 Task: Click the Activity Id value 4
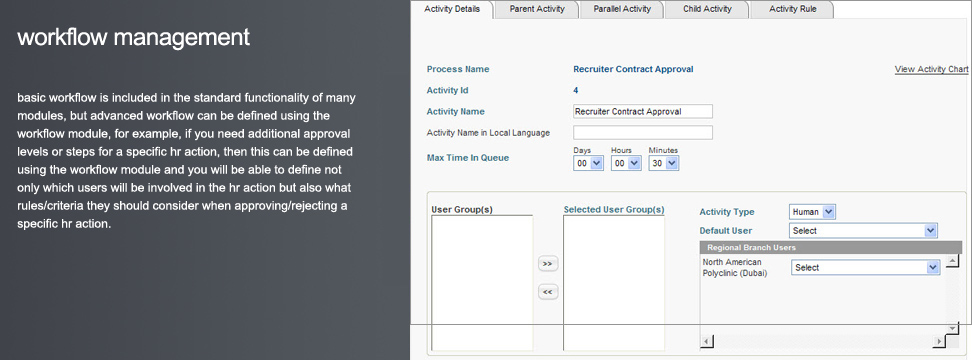(576, 90)
